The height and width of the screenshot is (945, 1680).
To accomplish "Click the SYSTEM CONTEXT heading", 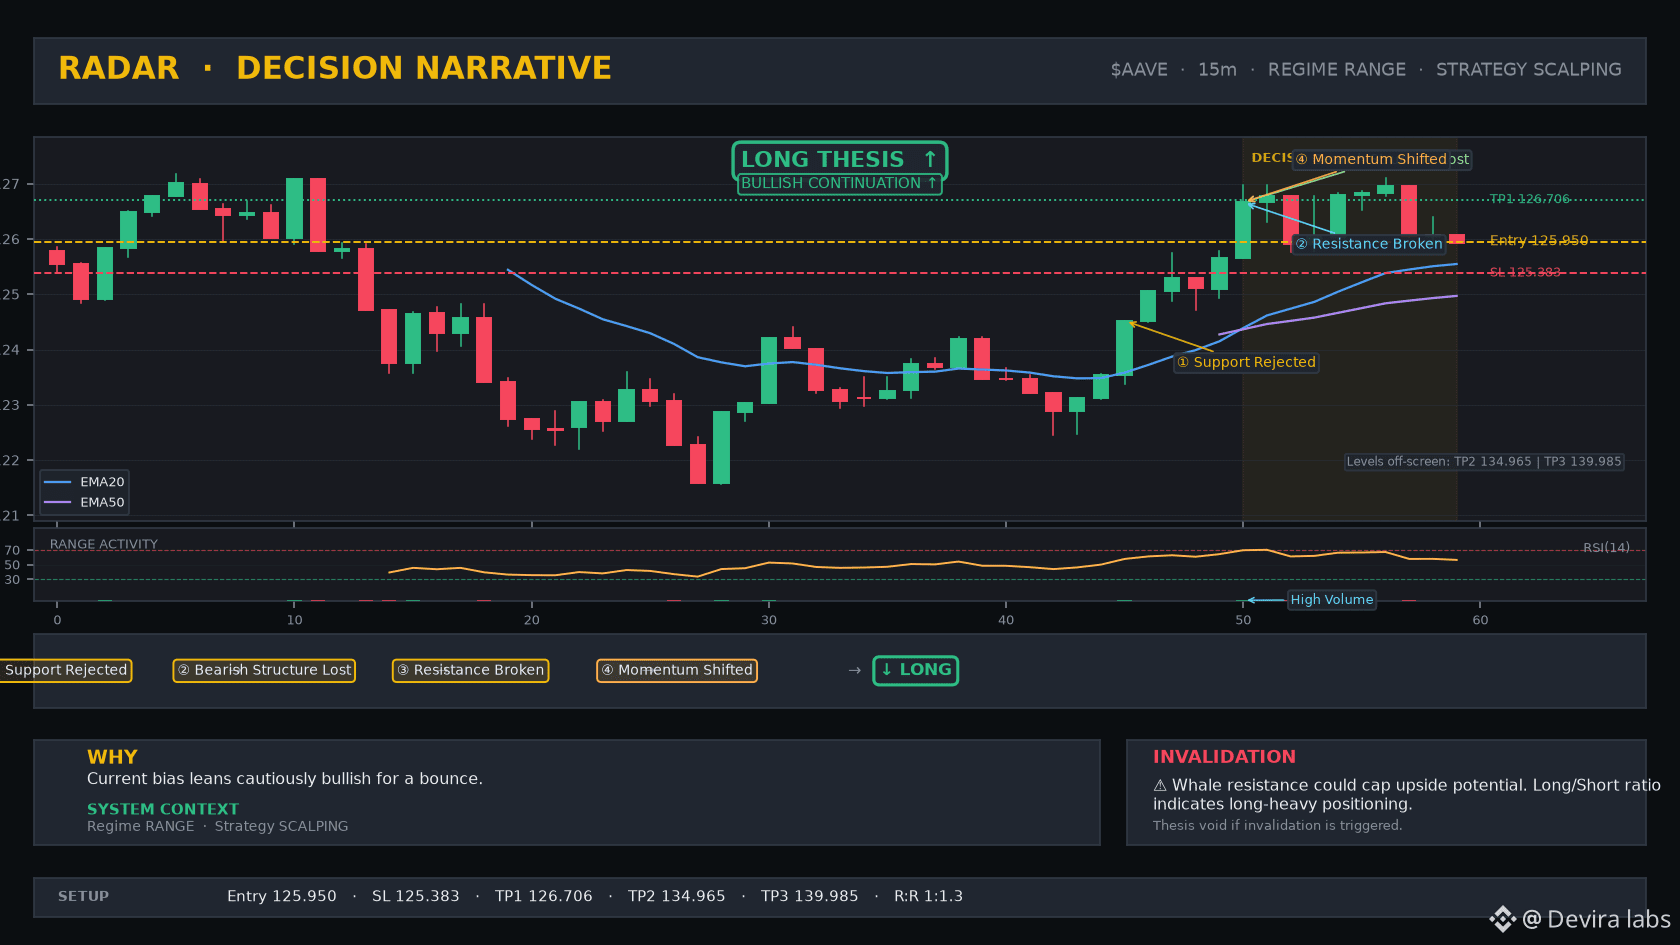I will [x=163, y=809].
